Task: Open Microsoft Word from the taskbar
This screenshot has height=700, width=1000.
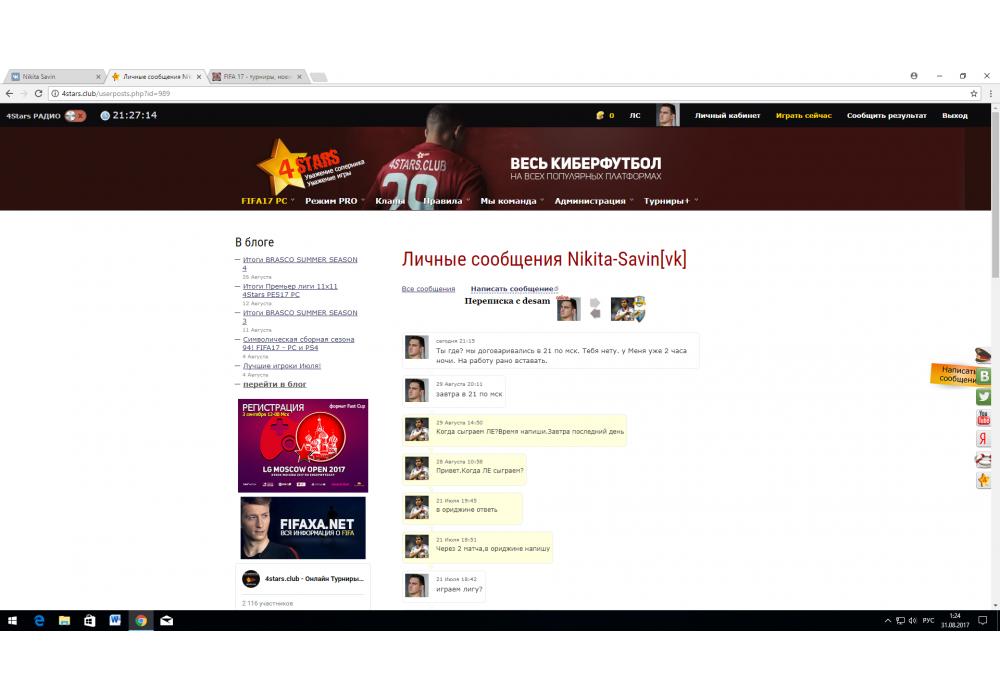Action: click(115, 621)
